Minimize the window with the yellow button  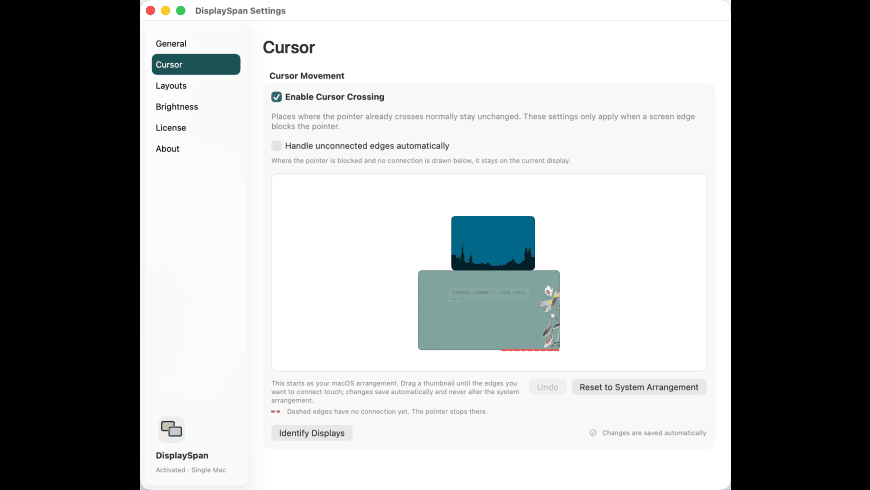click(x=165, y=11)
